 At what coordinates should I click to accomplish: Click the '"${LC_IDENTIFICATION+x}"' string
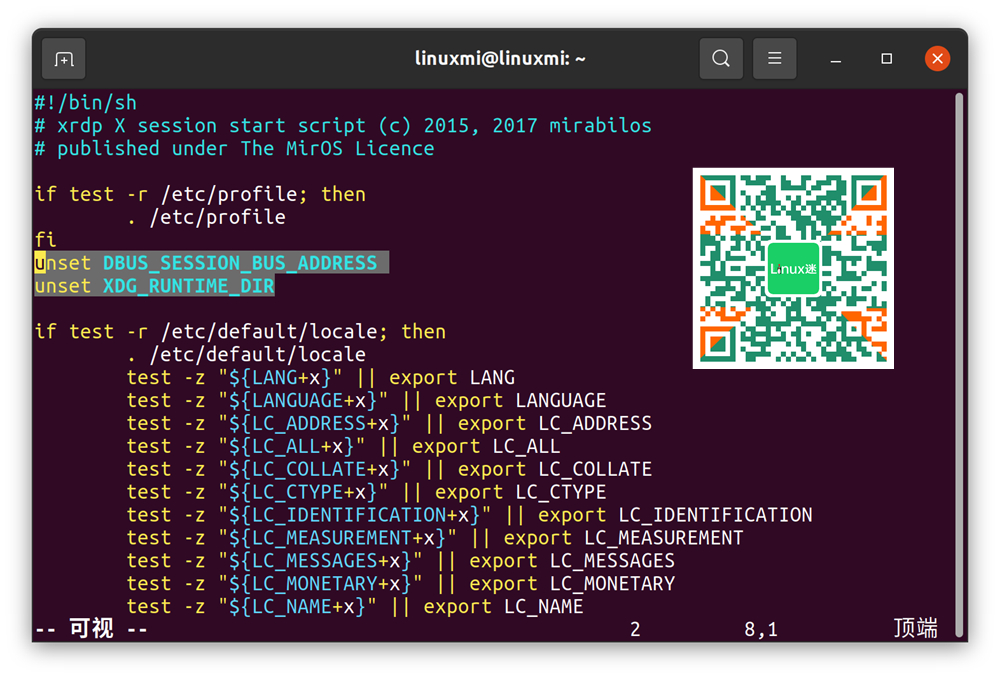coord(355,515)
